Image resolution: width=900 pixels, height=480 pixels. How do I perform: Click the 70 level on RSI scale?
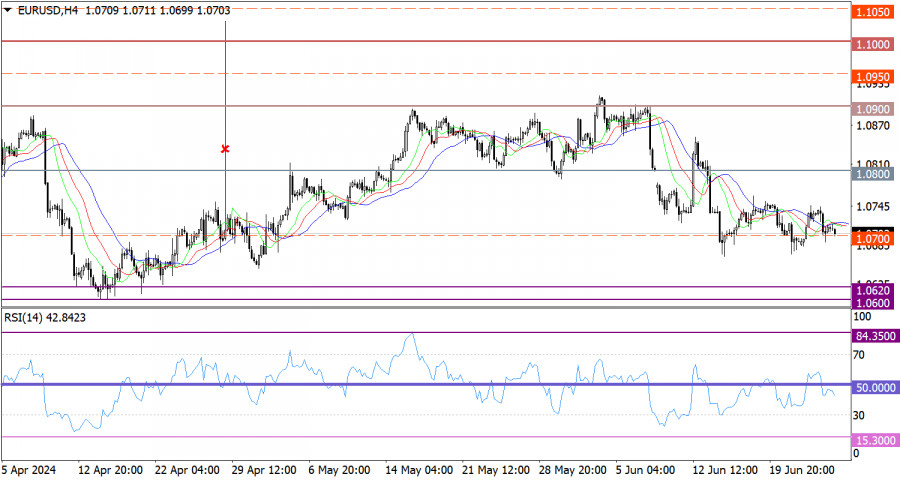coord(859,355)
